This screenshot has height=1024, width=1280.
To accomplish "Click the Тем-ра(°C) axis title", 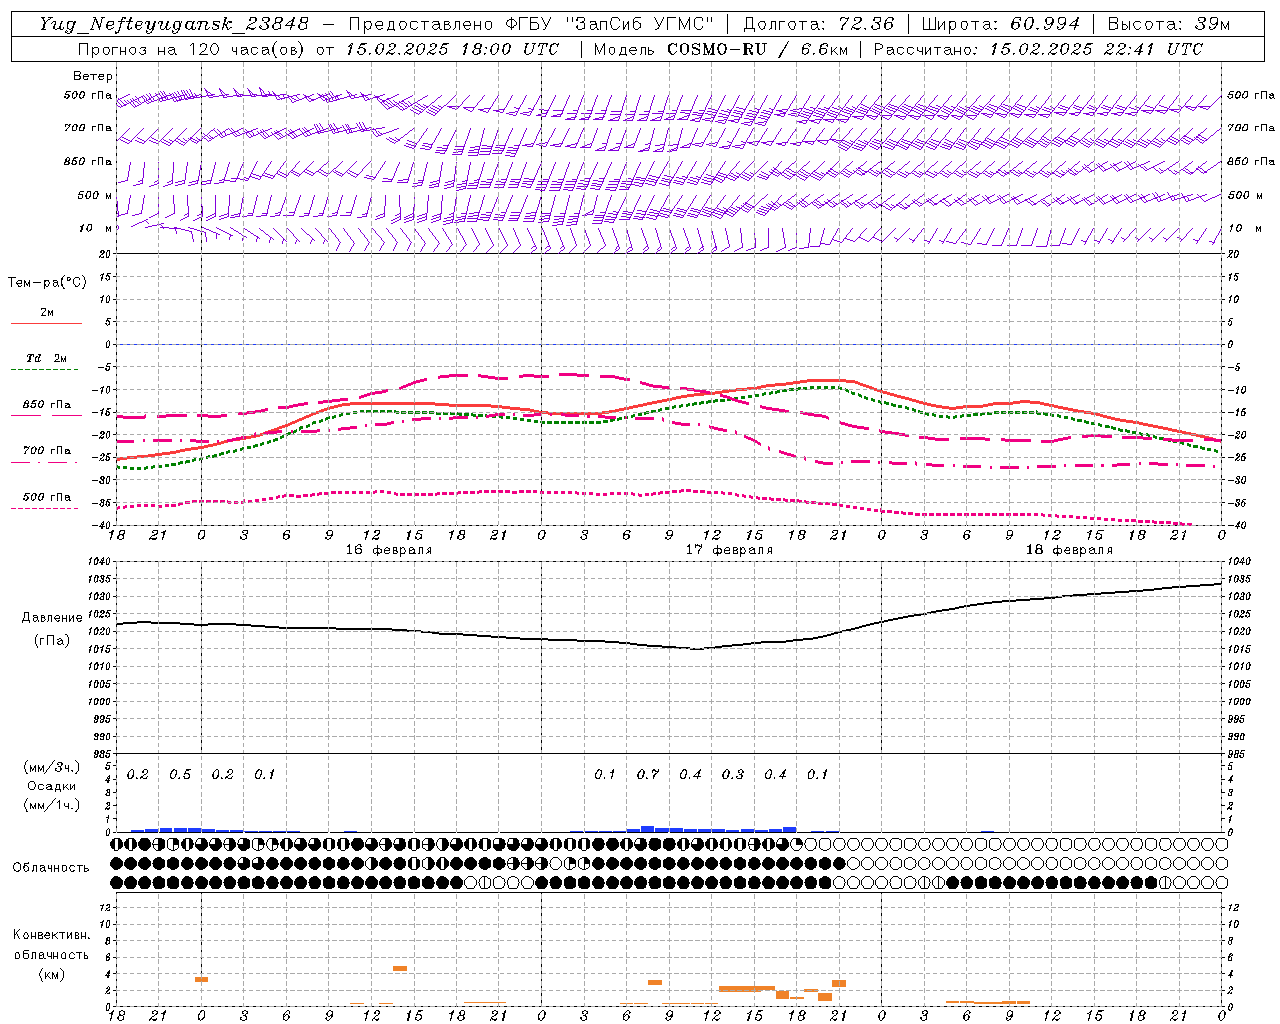I will pos(47,283).
